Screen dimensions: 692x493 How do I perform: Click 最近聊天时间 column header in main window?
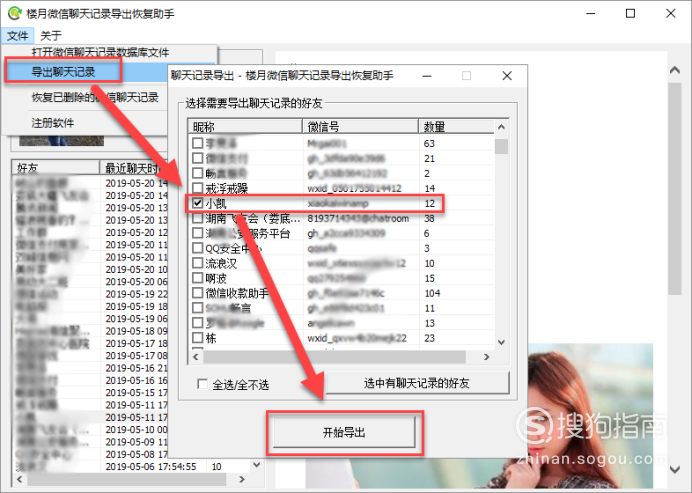[x=134, y=168]
